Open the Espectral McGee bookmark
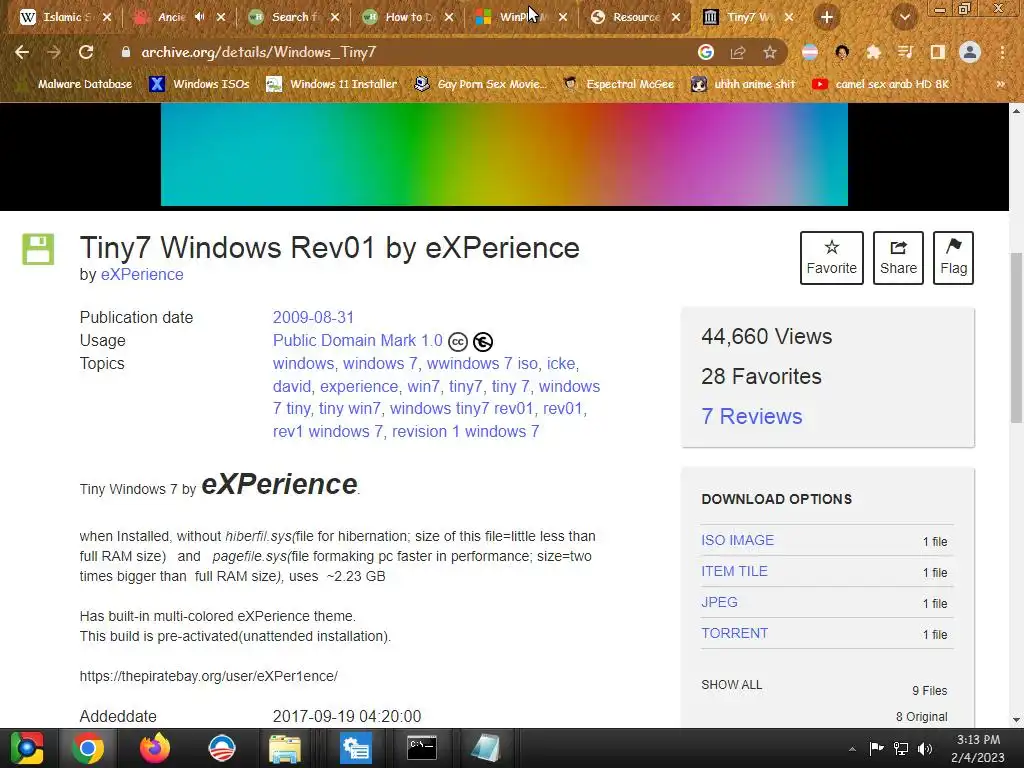 tap(619, 84)
